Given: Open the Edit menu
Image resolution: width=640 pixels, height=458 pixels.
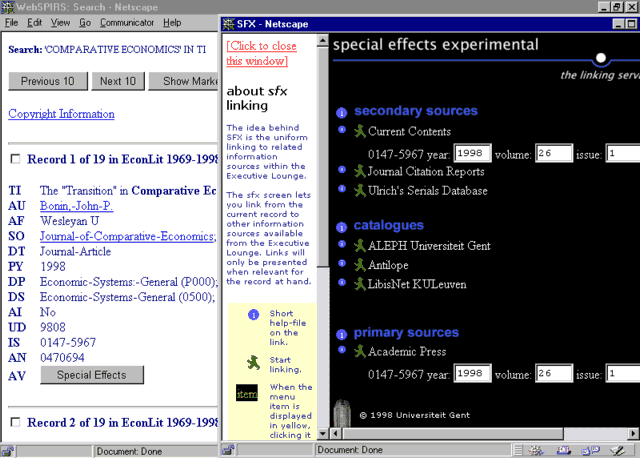Looking at the screenshot, I should click(x=35, y=22).
